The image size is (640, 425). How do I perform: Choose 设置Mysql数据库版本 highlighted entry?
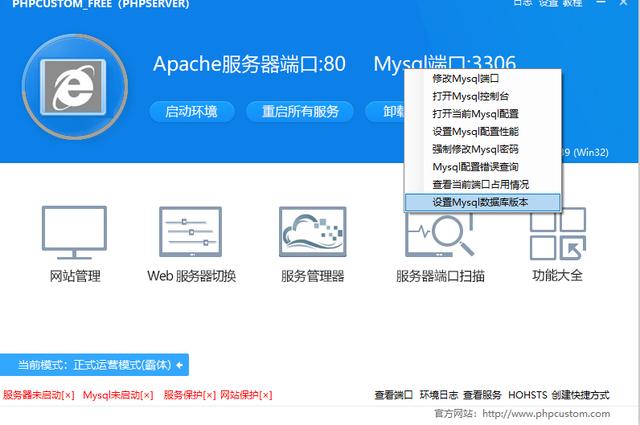(482, 202)
